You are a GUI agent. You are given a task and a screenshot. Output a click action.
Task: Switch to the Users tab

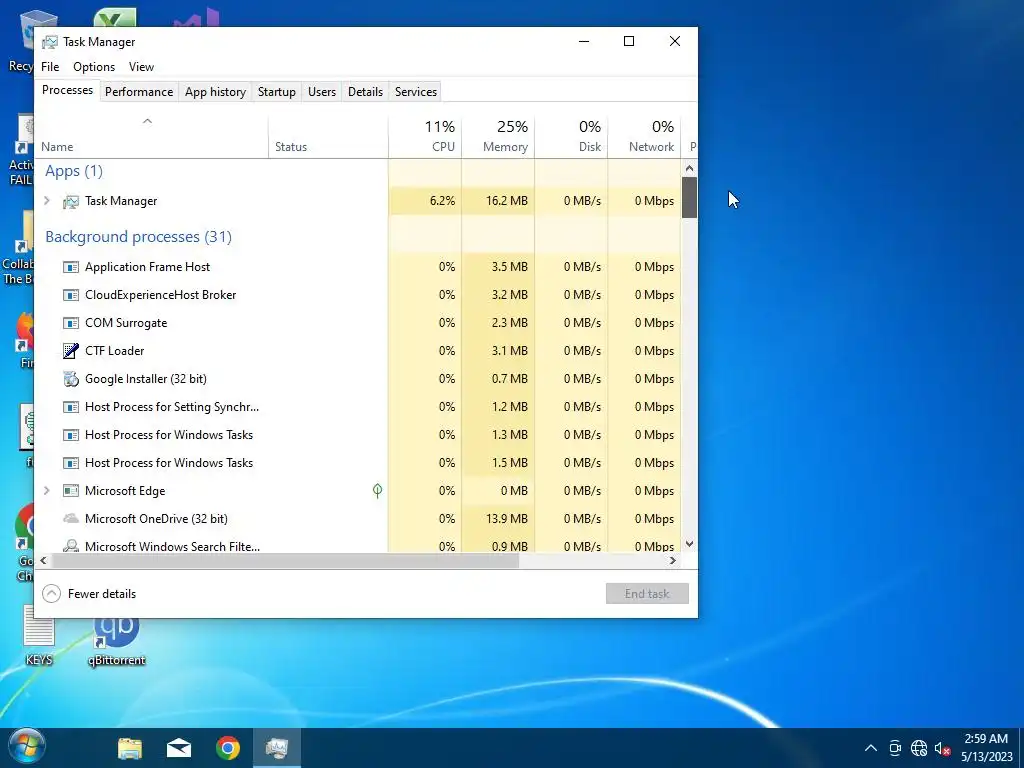pyautogui.click(x=322, y=92)
